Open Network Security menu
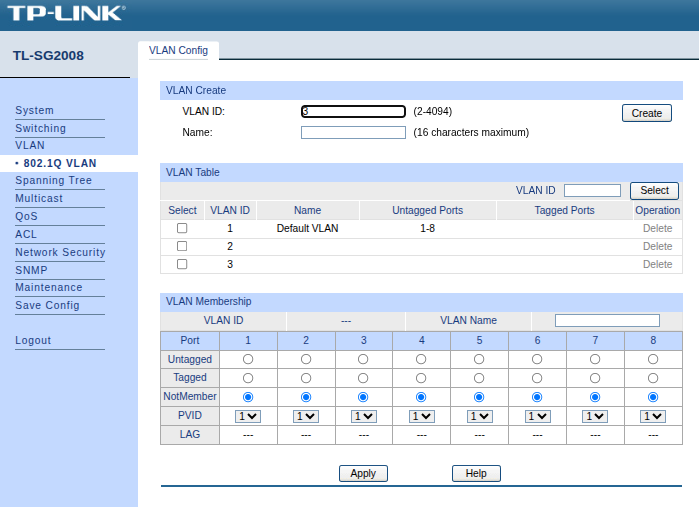Image resolution: width=699 pixels, height=507 pixels. coord(60,252)
